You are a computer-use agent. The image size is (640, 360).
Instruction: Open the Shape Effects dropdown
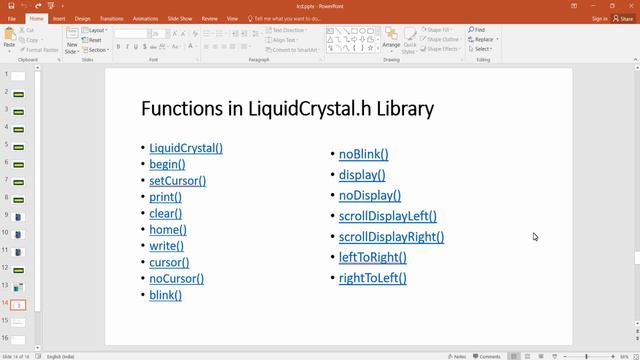pyautogui.click(x=440, y=49)
